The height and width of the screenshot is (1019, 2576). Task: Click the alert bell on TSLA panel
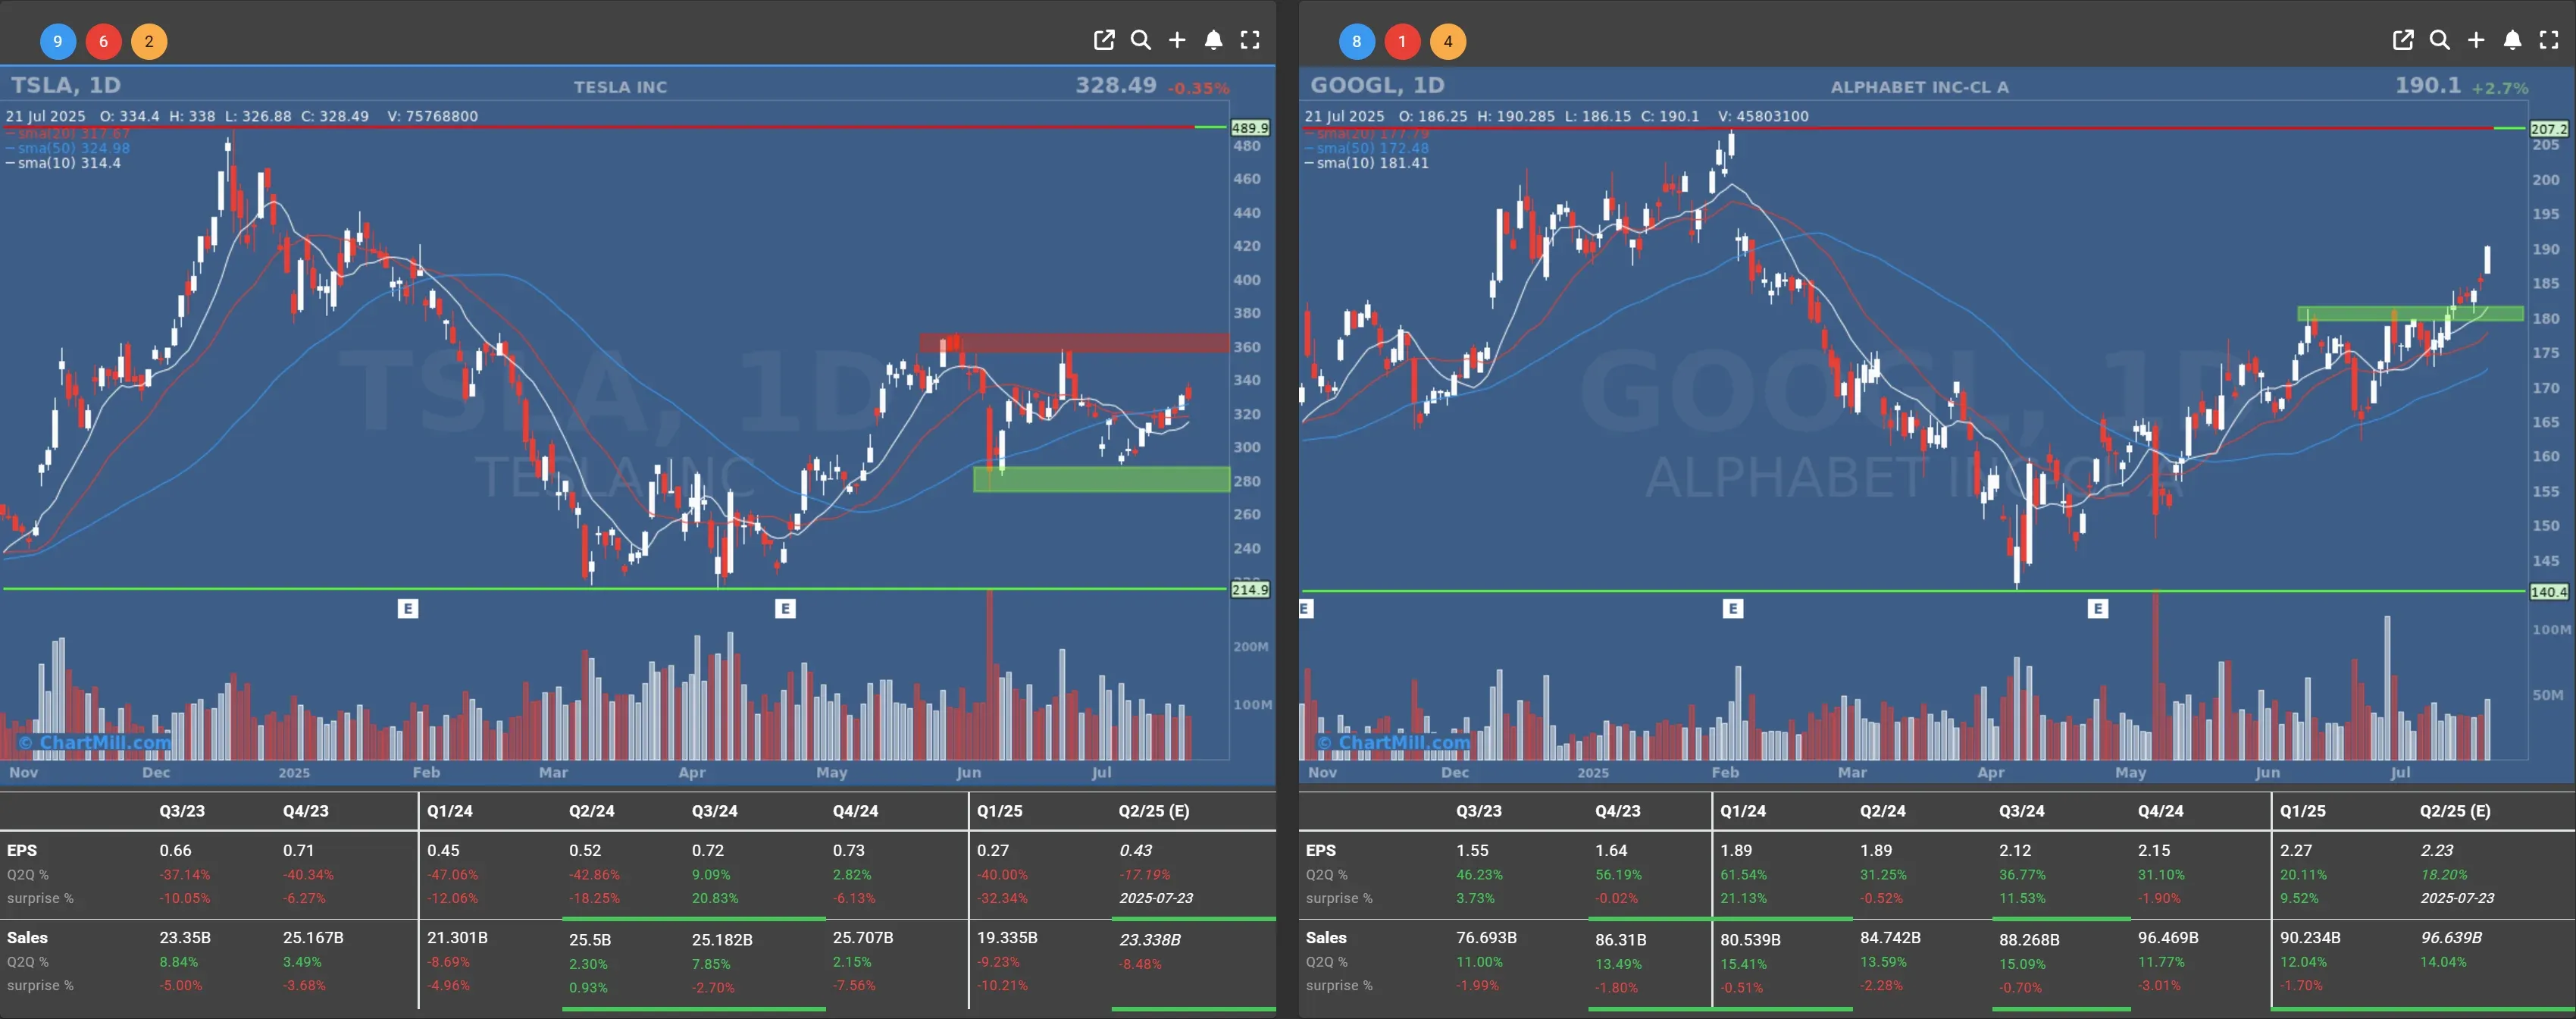point(1213,40)
